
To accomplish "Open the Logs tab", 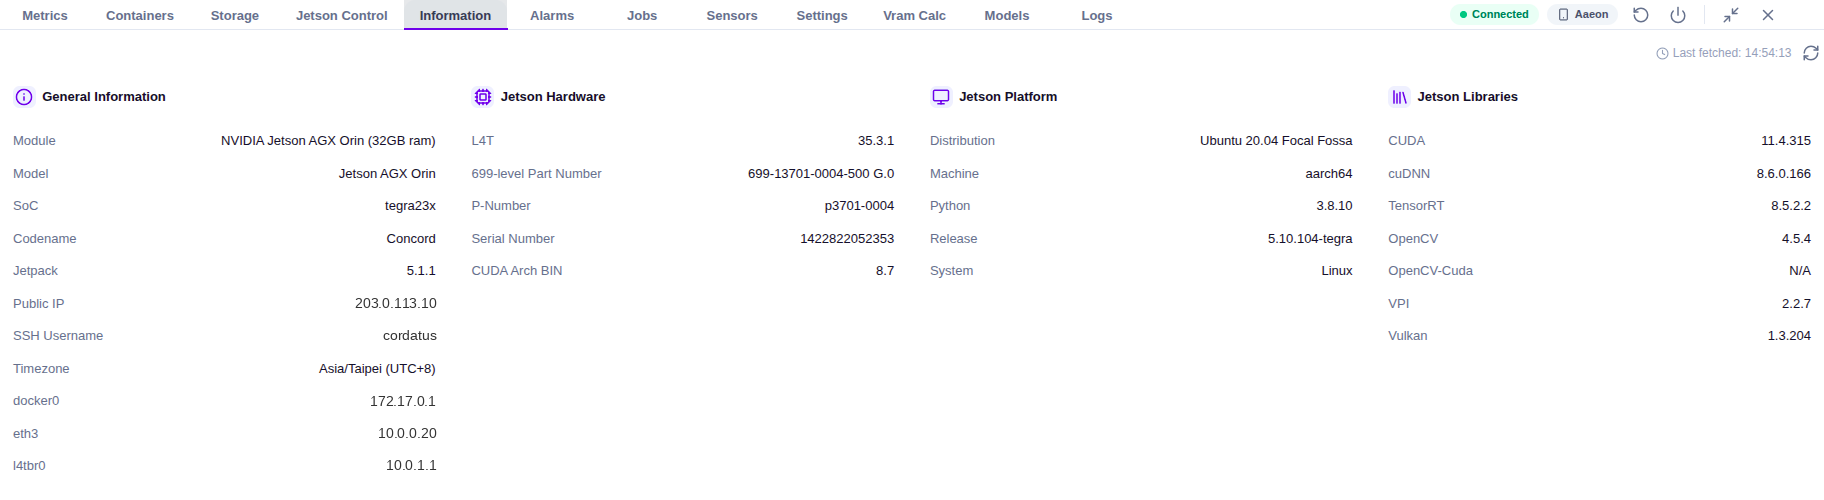I will click(1097, 16).
